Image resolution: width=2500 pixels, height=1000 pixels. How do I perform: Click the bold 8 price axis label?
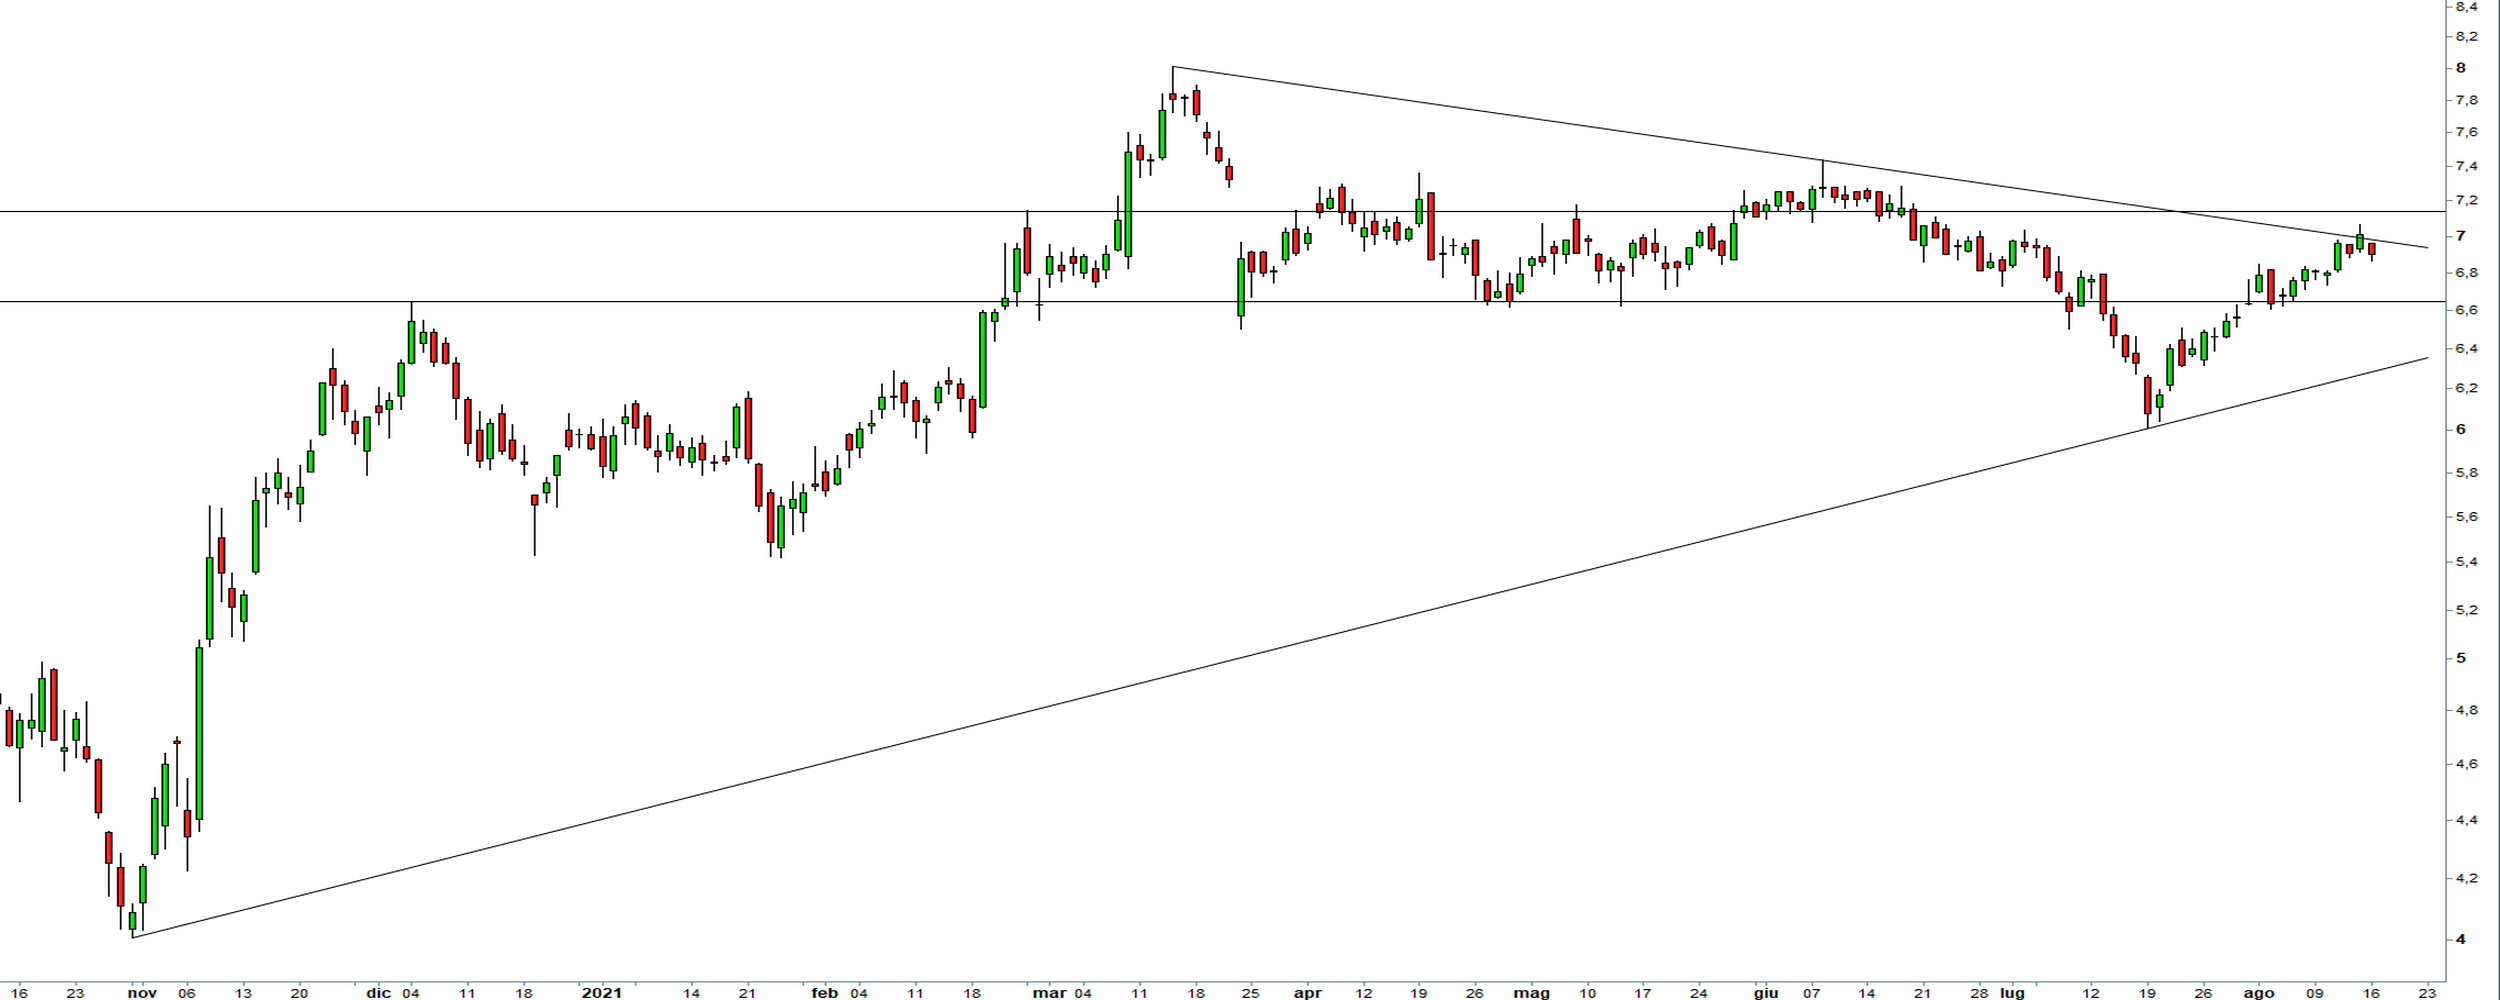2461,68
